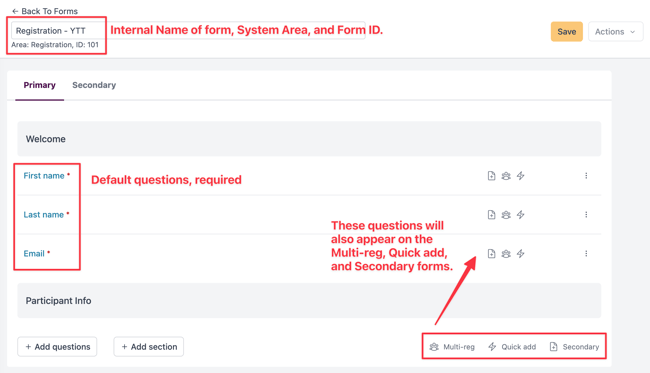This screenshot has width=650, height=373.
Task: Toggle Secondary form icon on Last name row
Action: click(x=491, y=215)
